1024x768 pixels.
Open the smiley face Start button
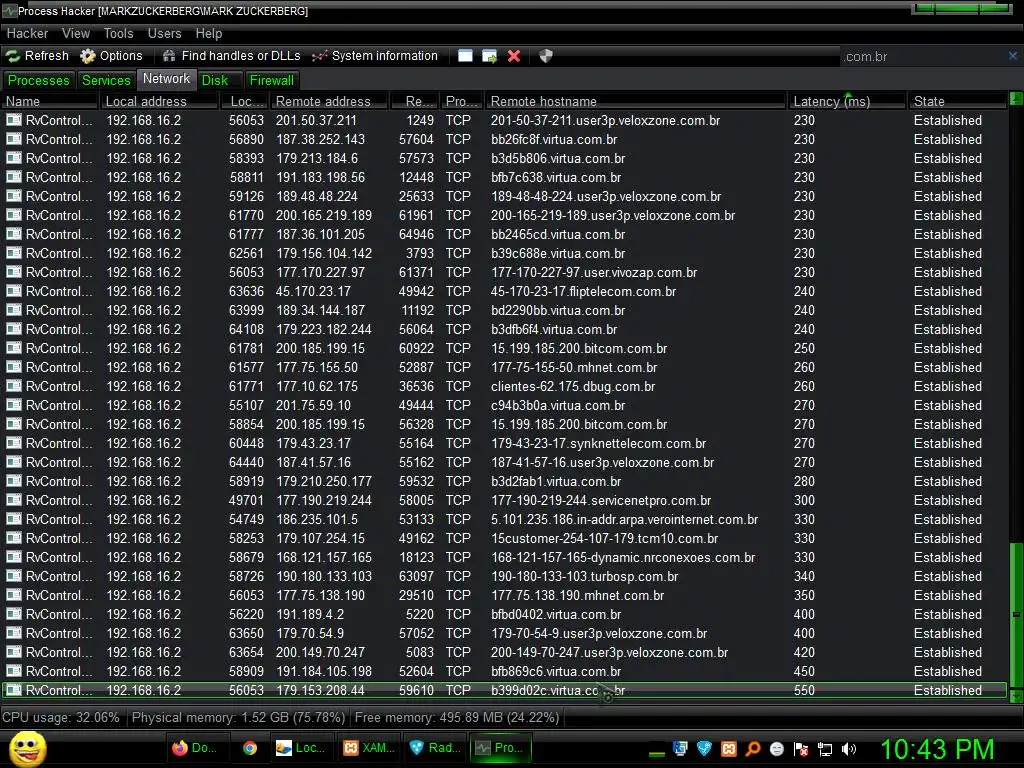pyautogui.click(x=27, y=748)
